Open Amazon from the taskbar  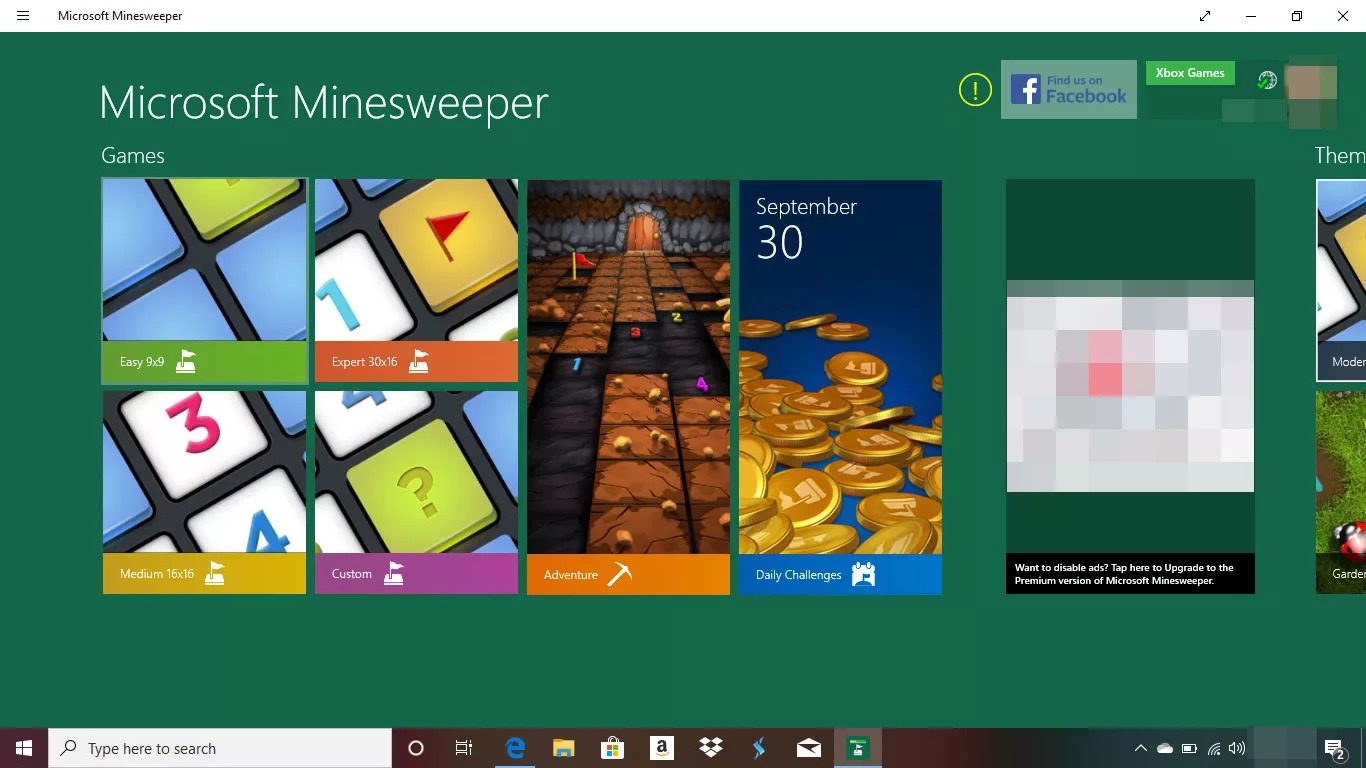[x=661, y=748]
